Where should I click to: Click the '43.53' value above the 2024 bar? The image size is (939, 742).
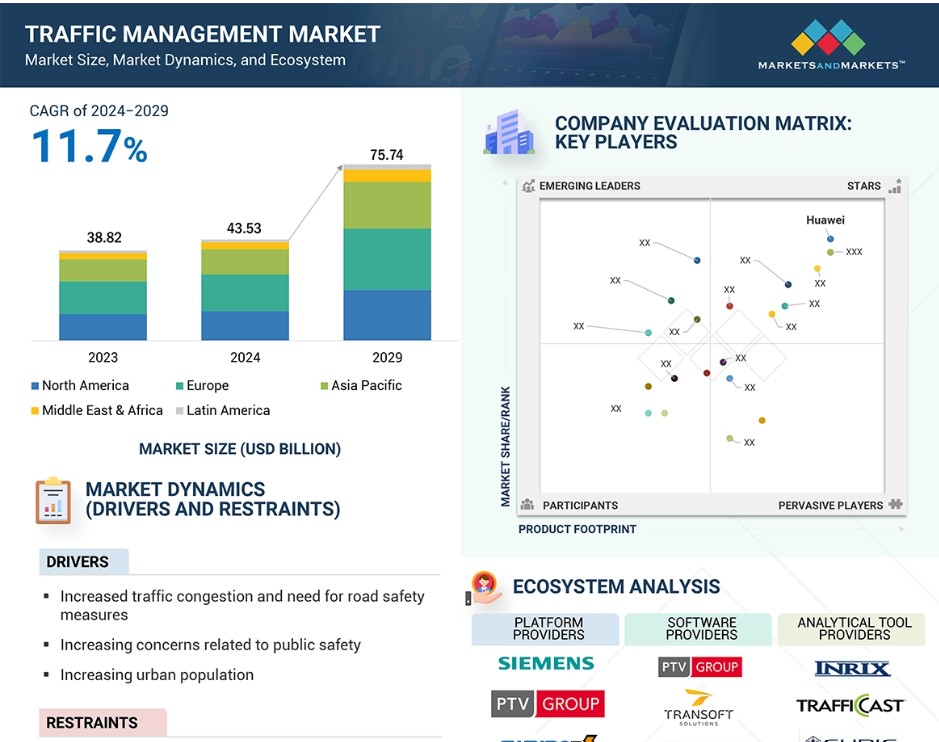click(x=244, y=228)
